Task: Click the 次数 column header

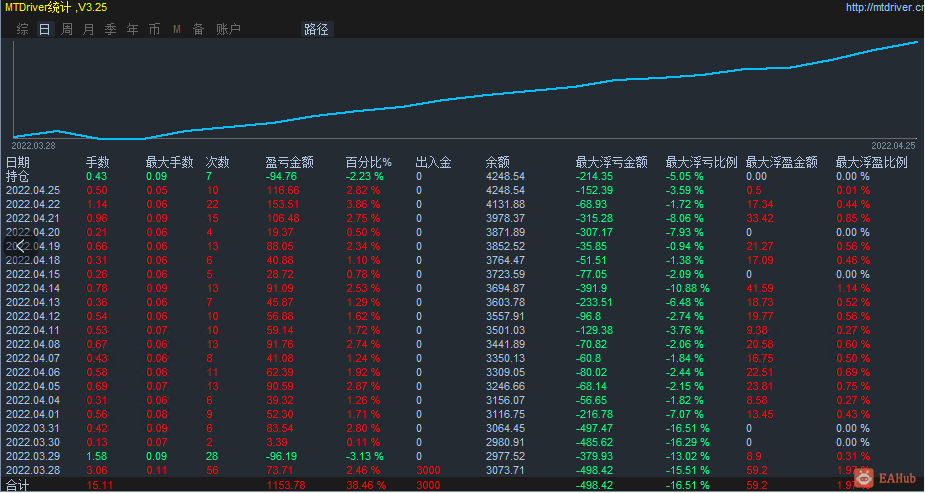Action: [x=218, y=162]
